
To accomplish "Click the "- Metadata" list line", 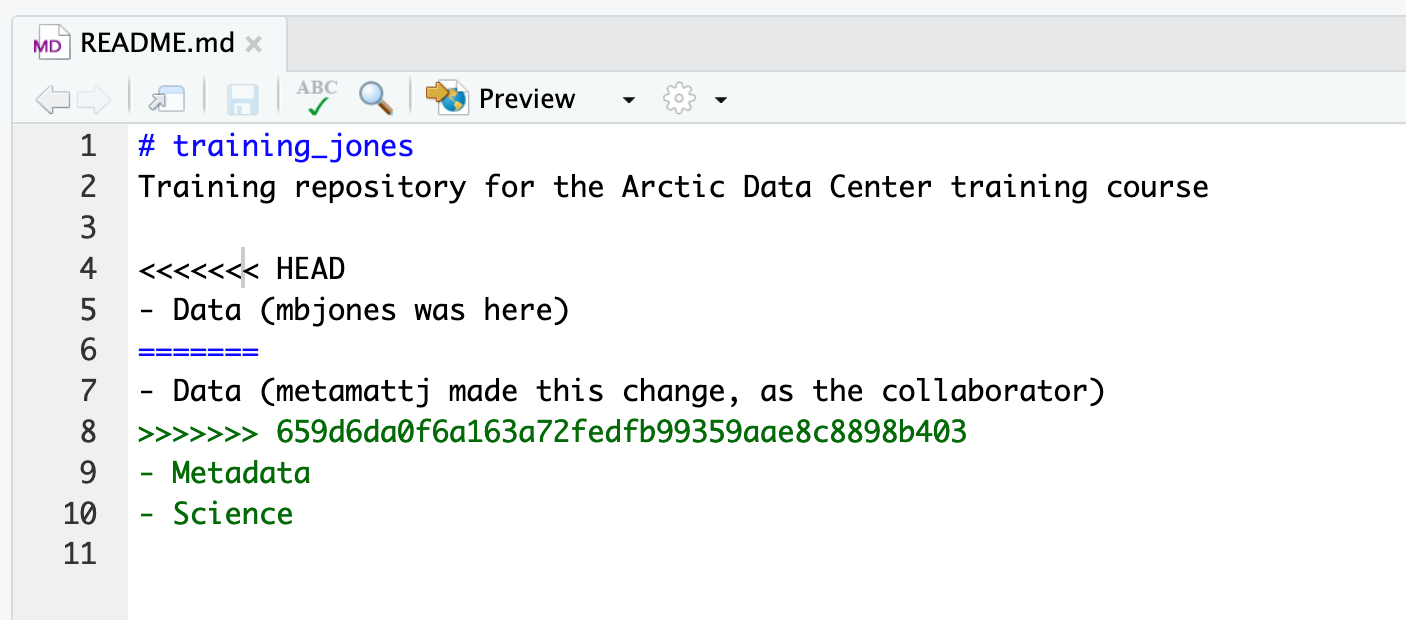I will (x=225, y=473).
